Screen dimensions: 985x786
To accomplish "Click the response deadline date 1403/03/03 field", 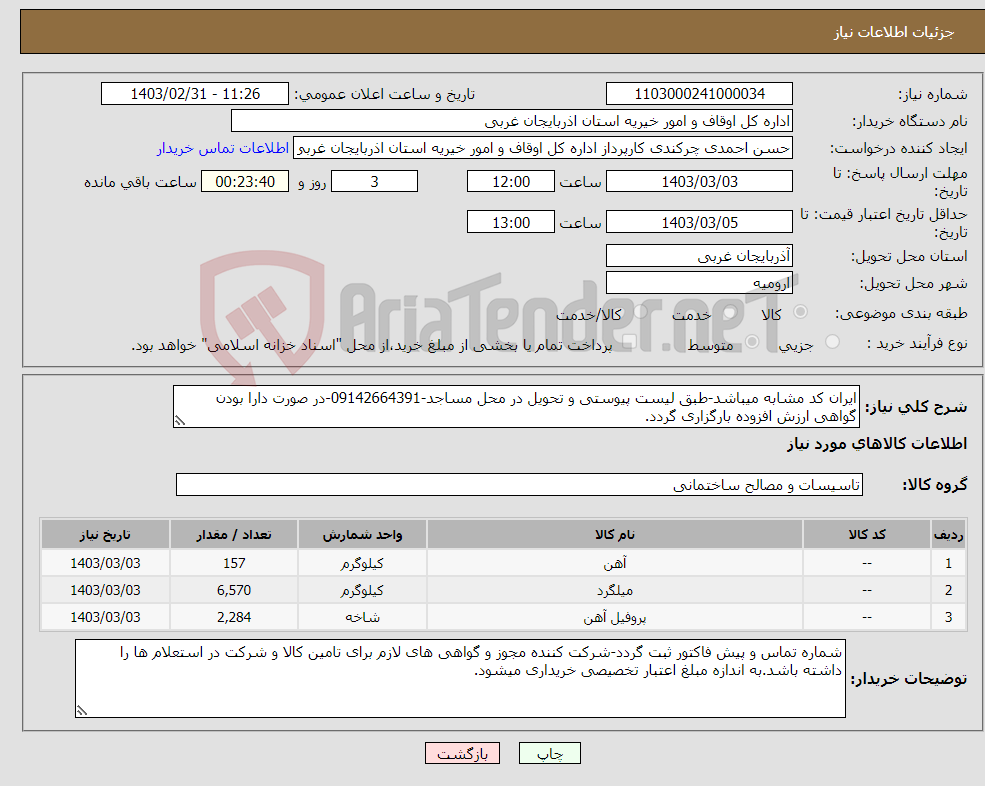I will (699, 182).
